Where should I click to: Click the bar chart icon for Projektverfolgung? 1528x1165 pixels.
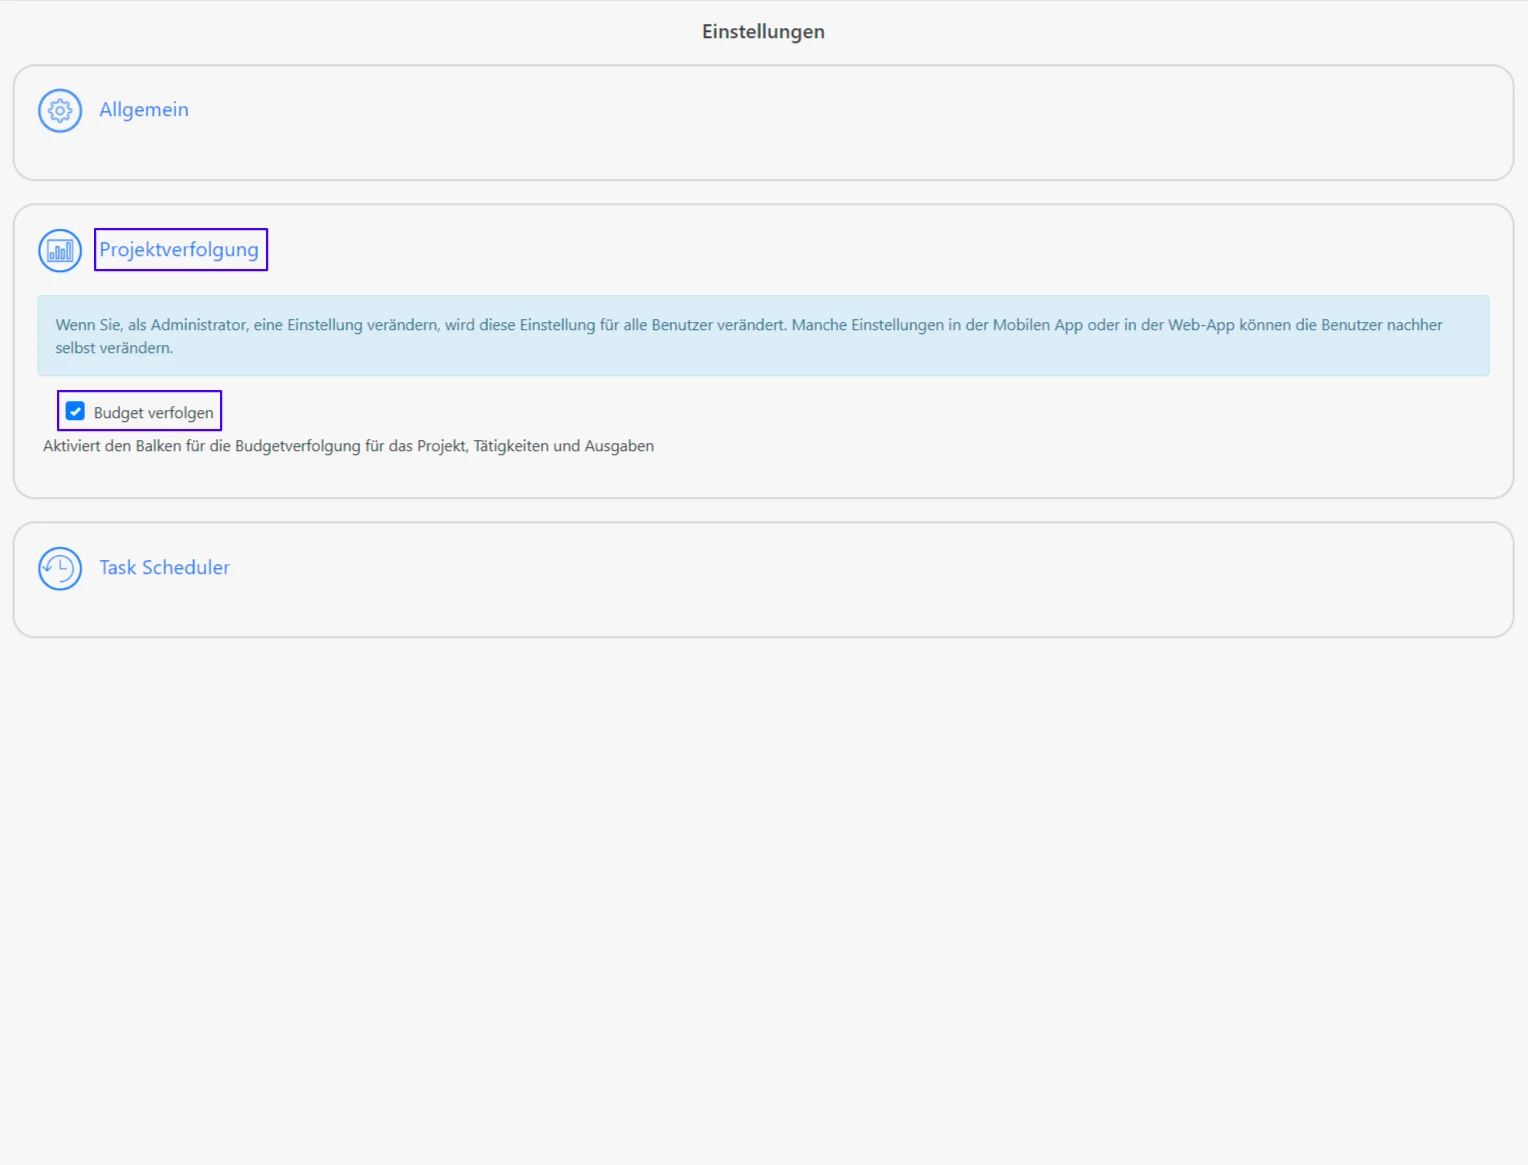[60, 251]
